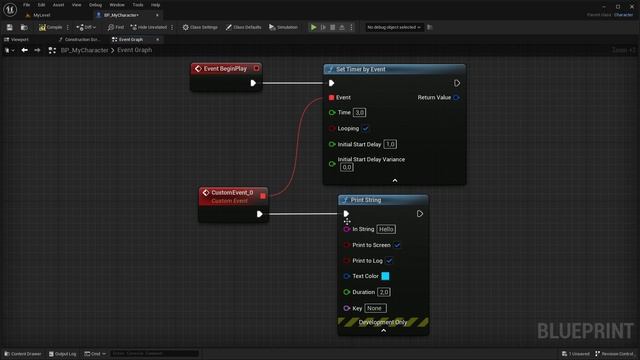640x360 pixels.
Task: Open the debug object selector dropdown
Action: (393, 27)
